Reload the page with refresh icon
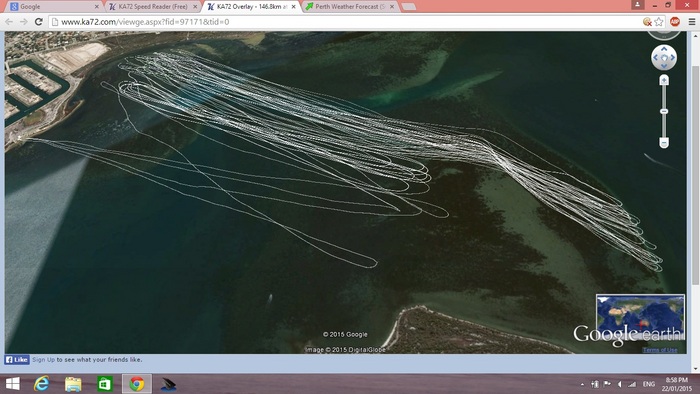700x394 pixels. click(39, 22)
